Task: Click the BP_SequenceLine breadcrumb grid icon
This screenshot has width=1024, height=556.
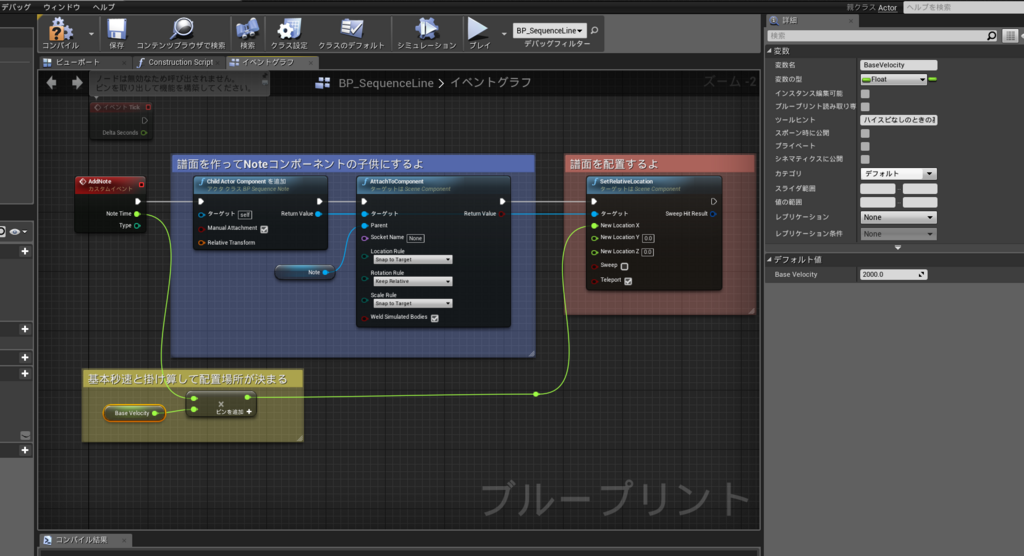Action: pyautogui.click(x=323, y=83)
